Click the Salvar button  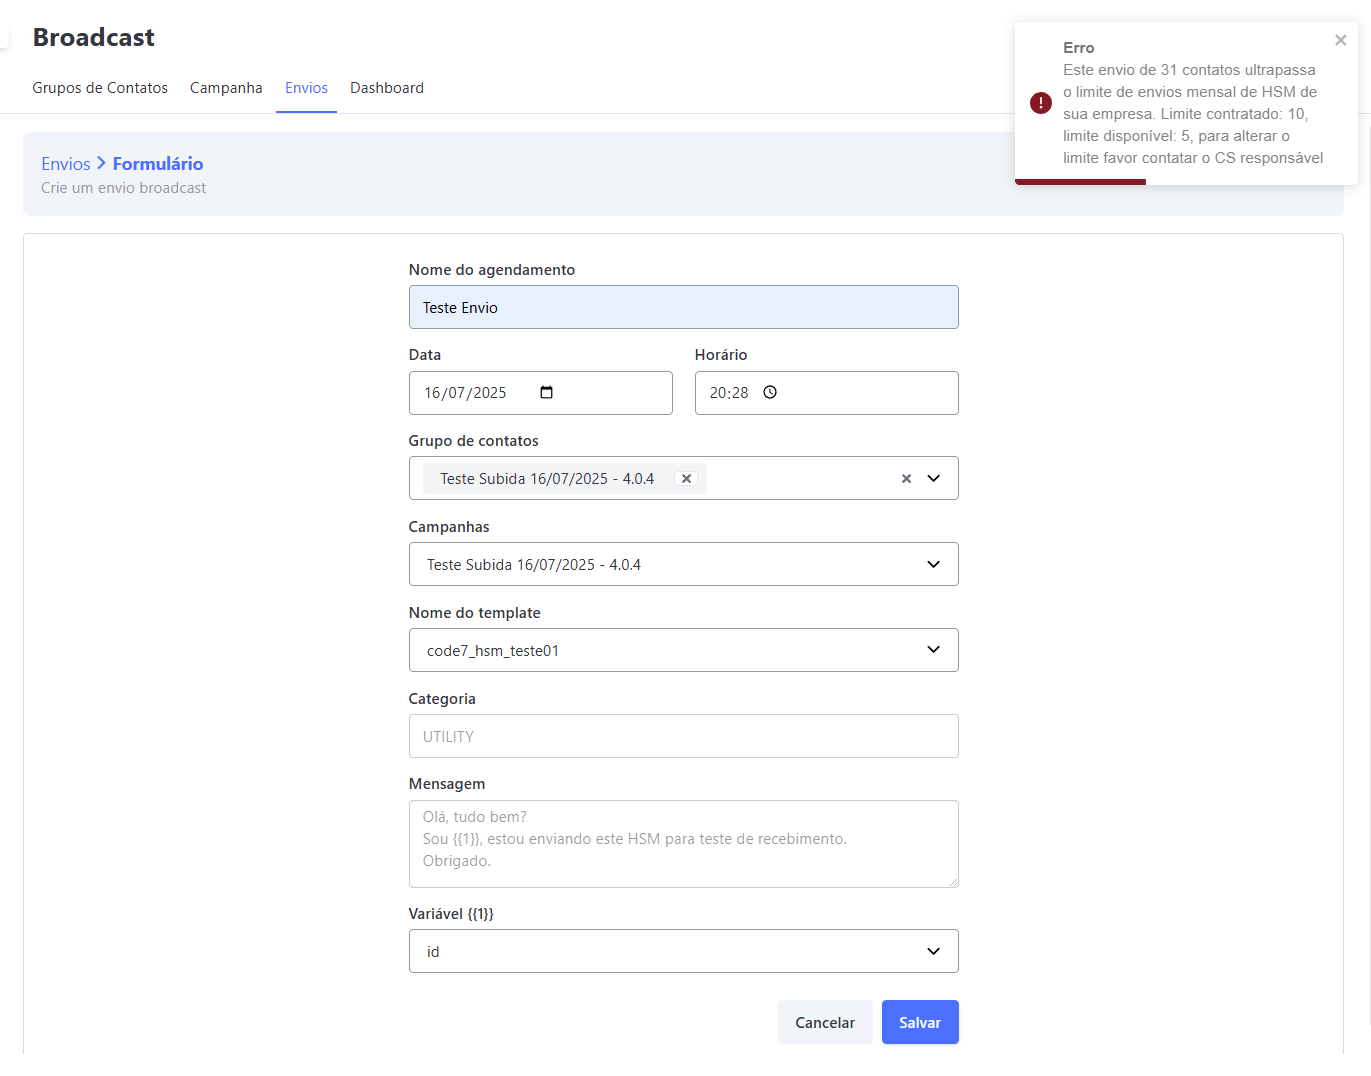pos(919,1022)
